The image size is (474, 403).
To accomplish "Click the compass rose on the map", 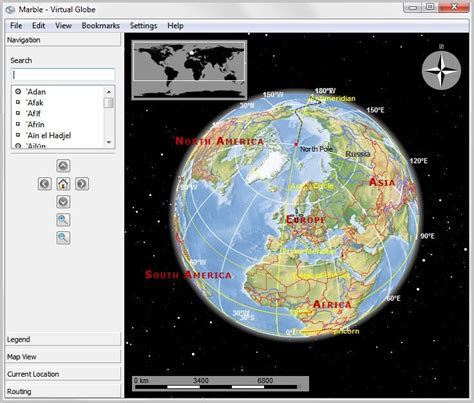I will tap(441, 70).
